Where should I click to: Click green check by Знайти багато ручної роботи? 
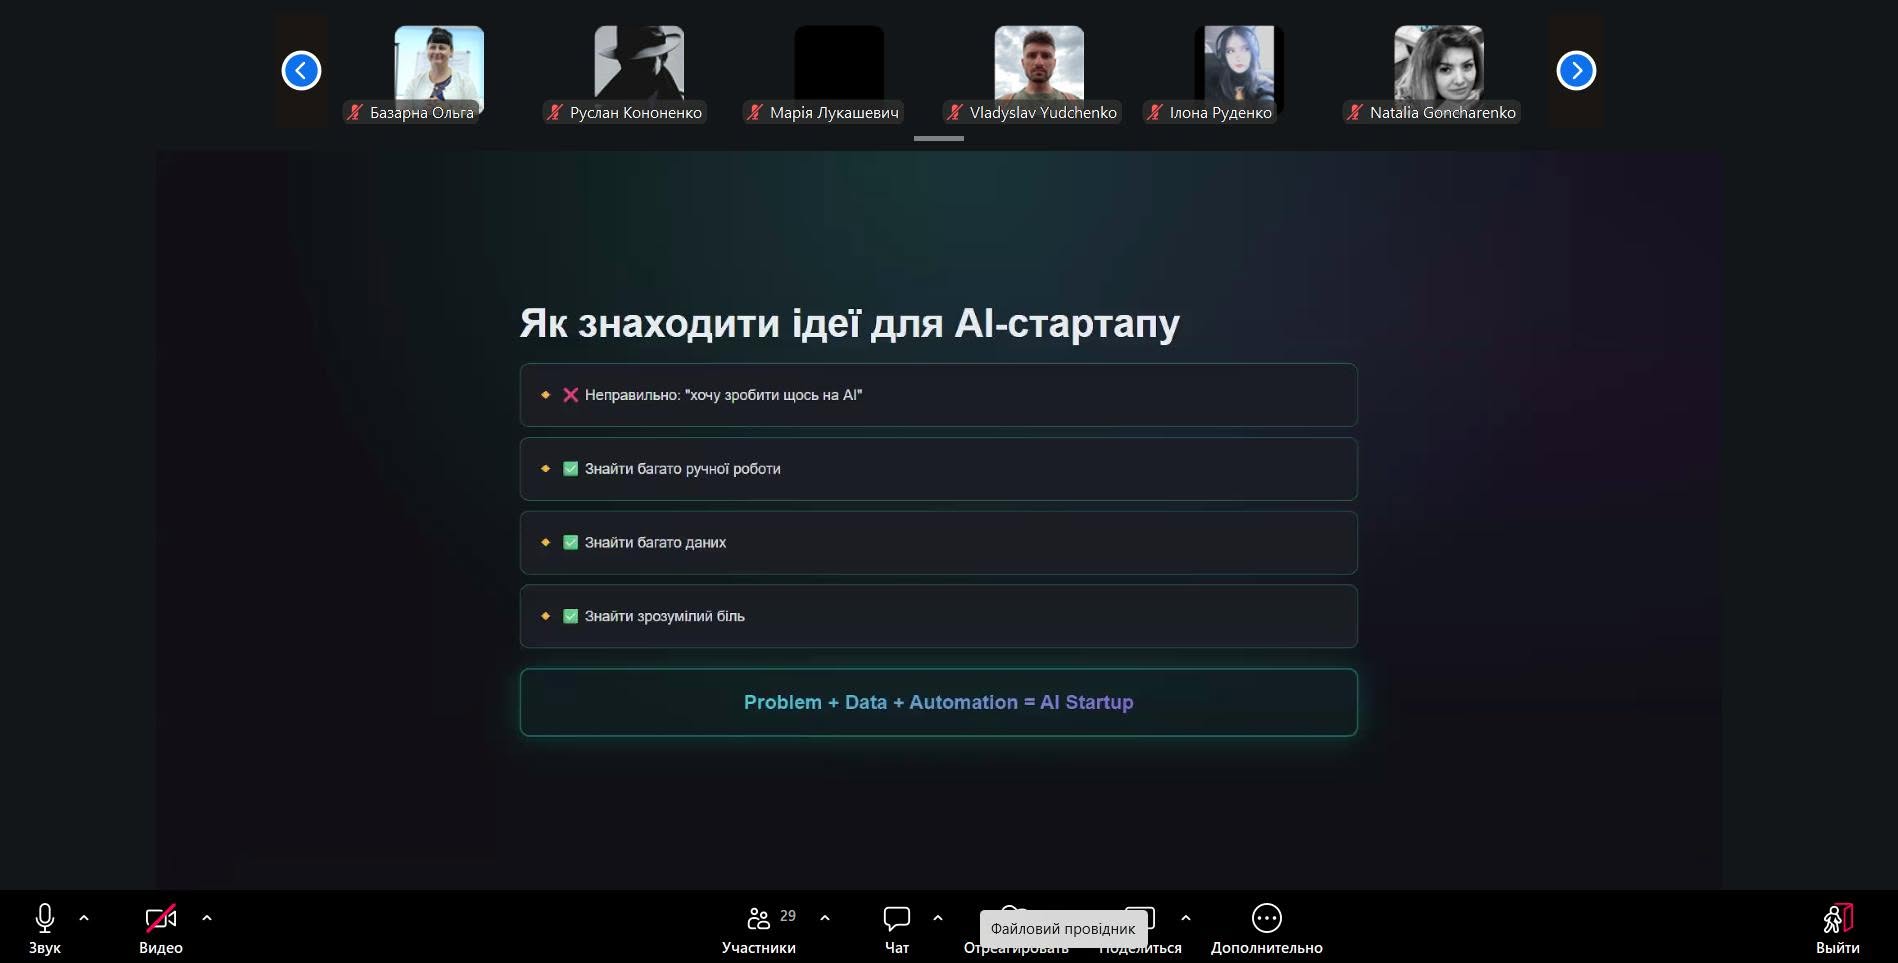(x=571, y=469)
